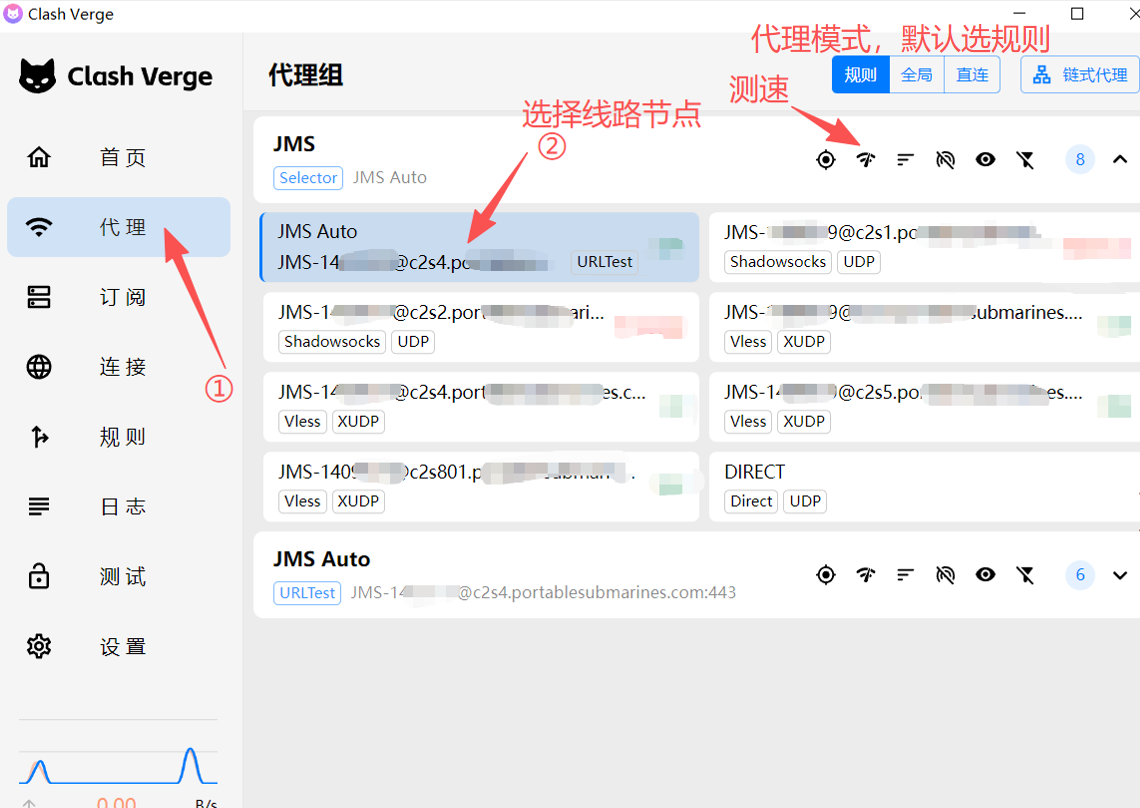Image resolution: width=1140 pixels, height=808 pixels.
Task: Open the 连接 connections page
Action: 119,367
